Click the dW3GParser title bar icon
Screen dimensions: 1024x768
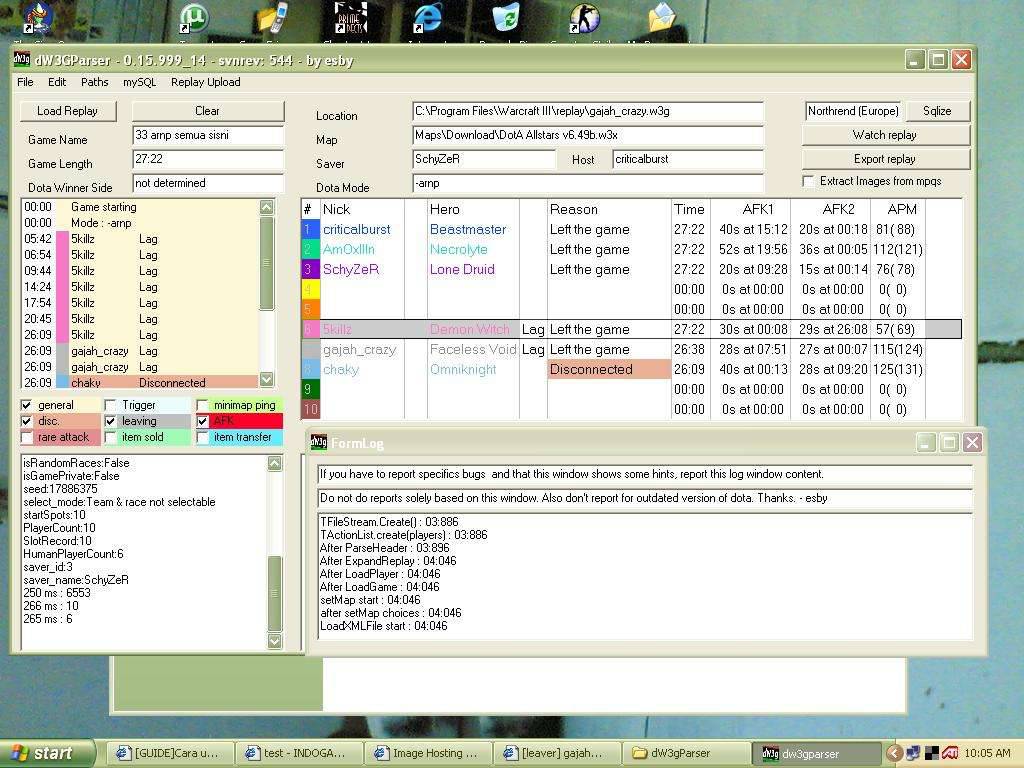point(22,60)
